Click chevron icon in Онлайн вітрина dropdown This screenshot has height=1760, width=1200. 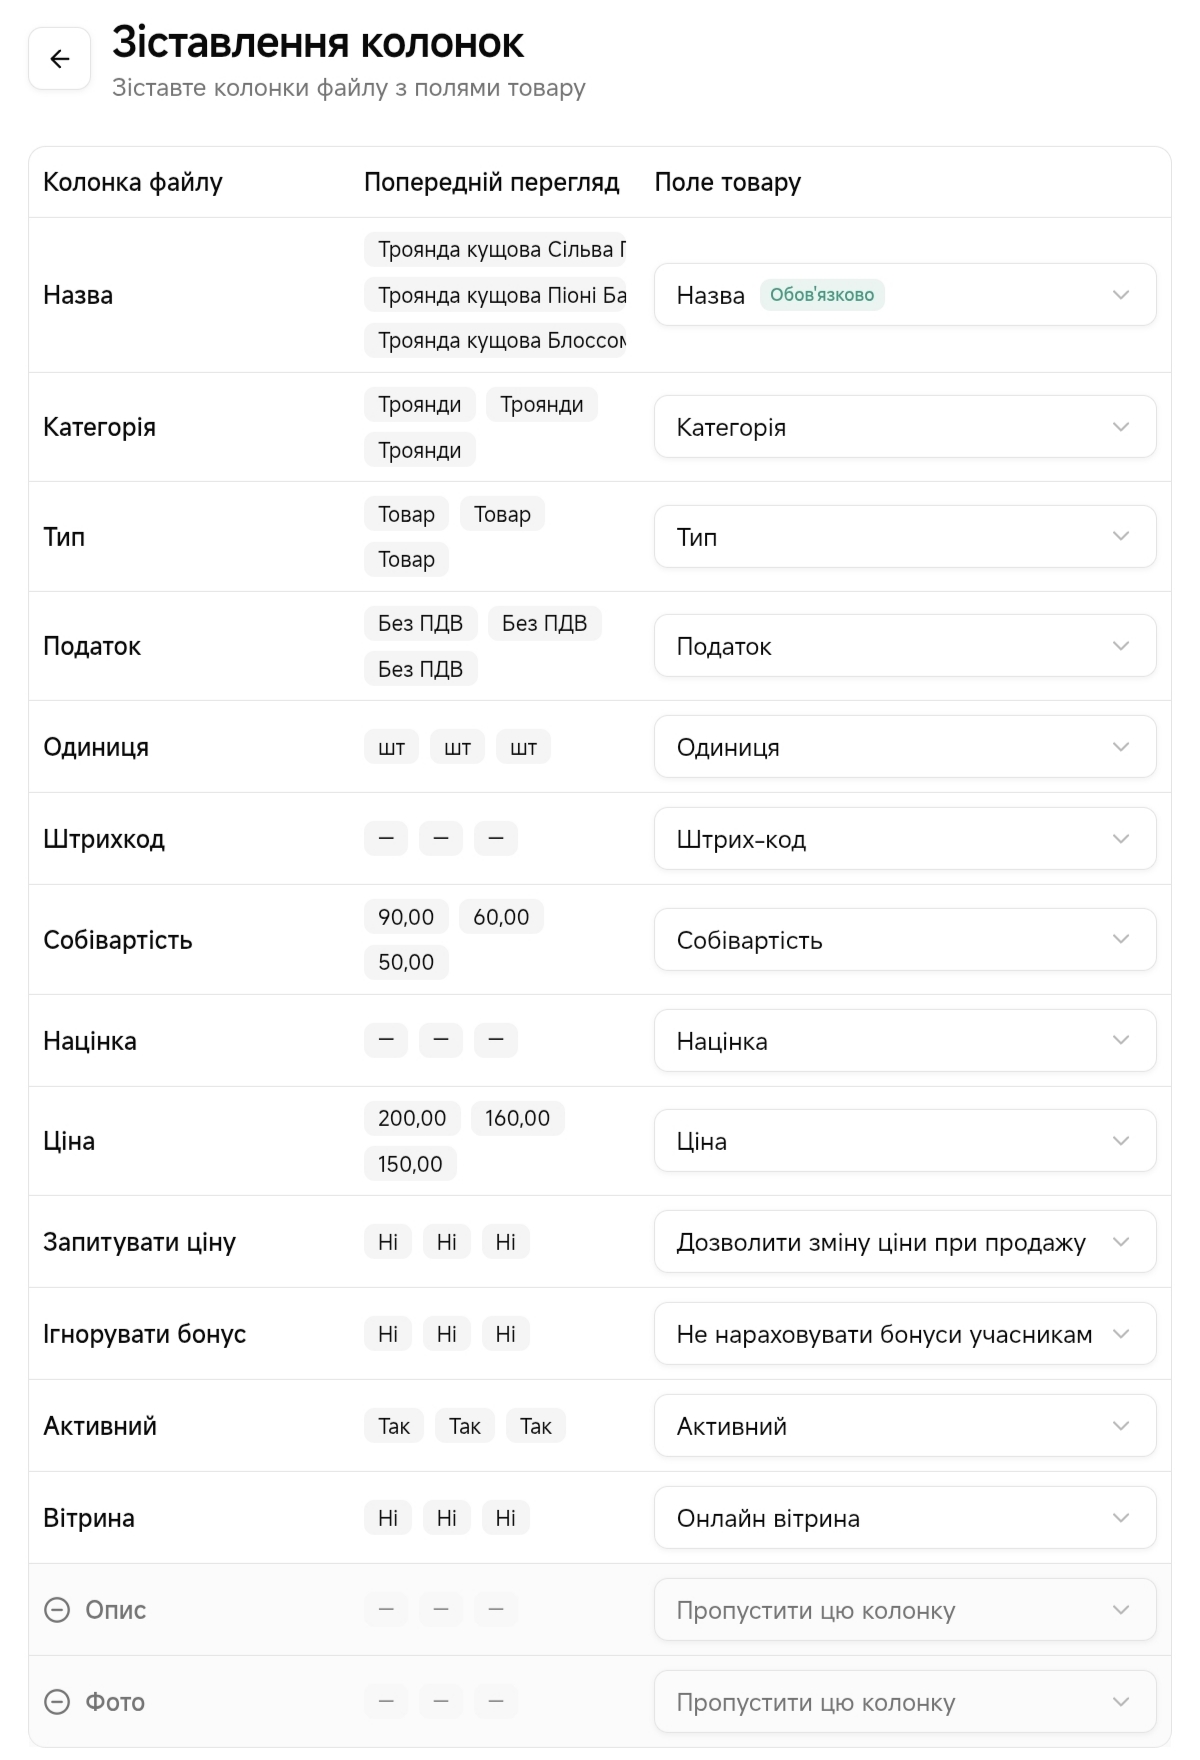point(1121,1518)
